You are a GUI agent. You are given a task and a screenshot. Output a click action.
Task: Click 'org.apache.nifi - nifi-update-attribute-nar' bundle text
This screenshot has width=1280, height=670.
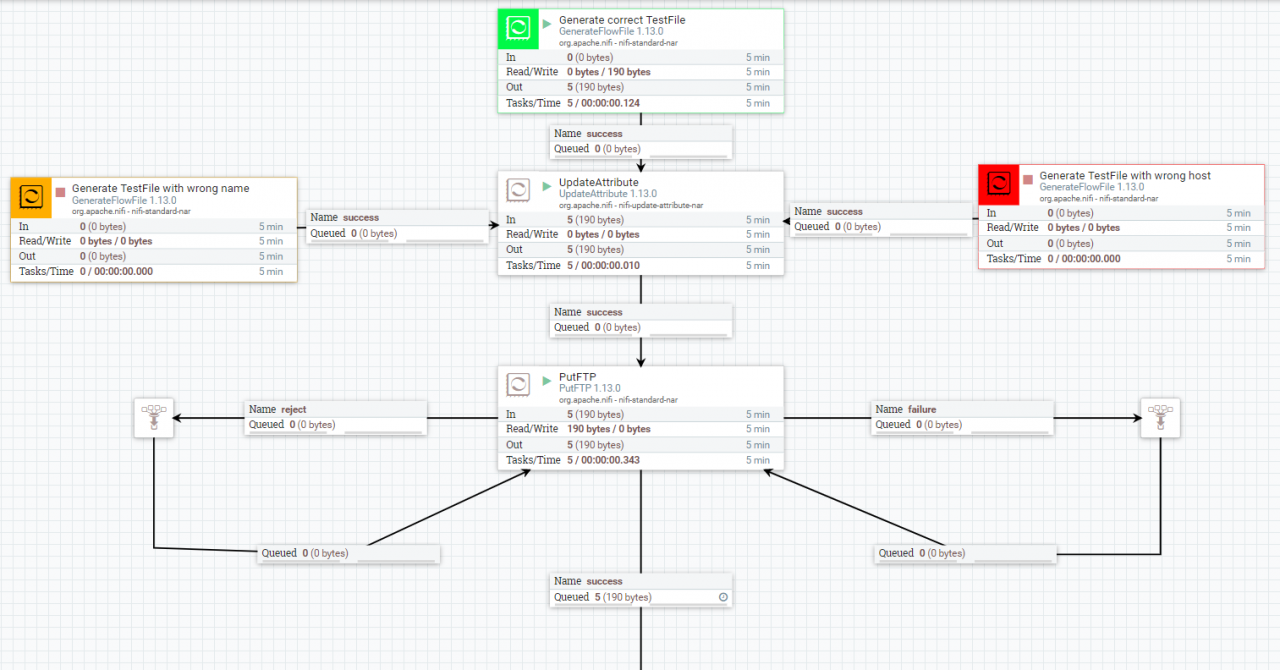(631, 205)
